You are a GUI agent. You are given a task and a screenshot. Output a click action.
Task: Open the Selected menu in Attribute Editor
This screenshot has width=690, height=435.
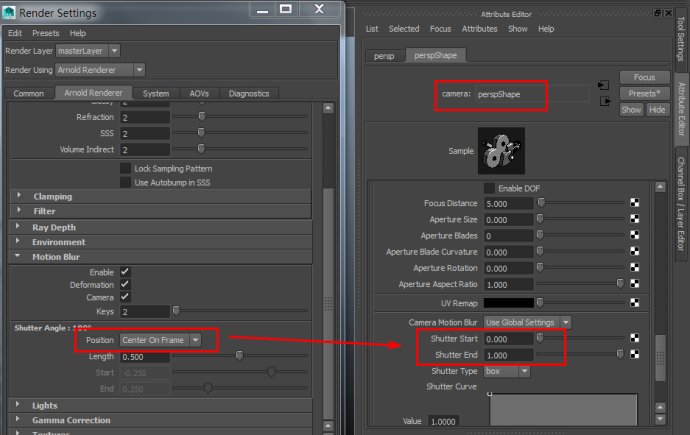pyautogui.click(x=404, y=29)
